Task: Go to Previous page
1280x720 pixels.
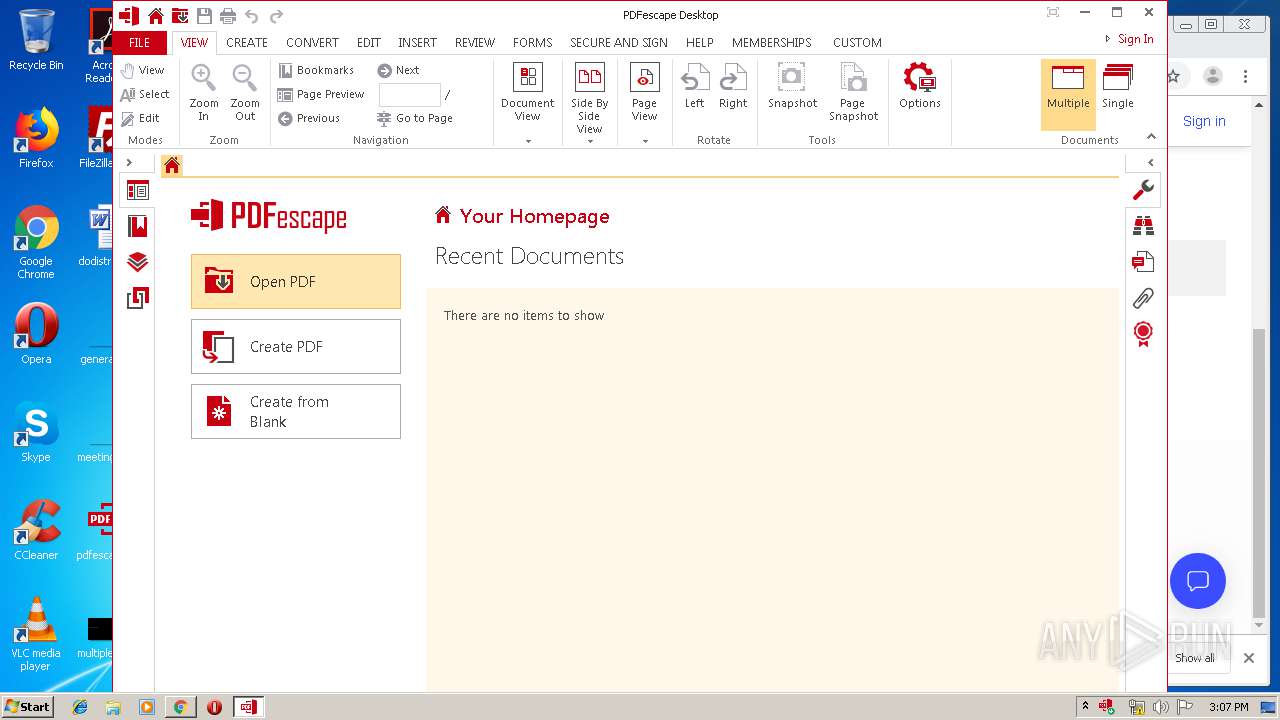Action: click(309, 118)
